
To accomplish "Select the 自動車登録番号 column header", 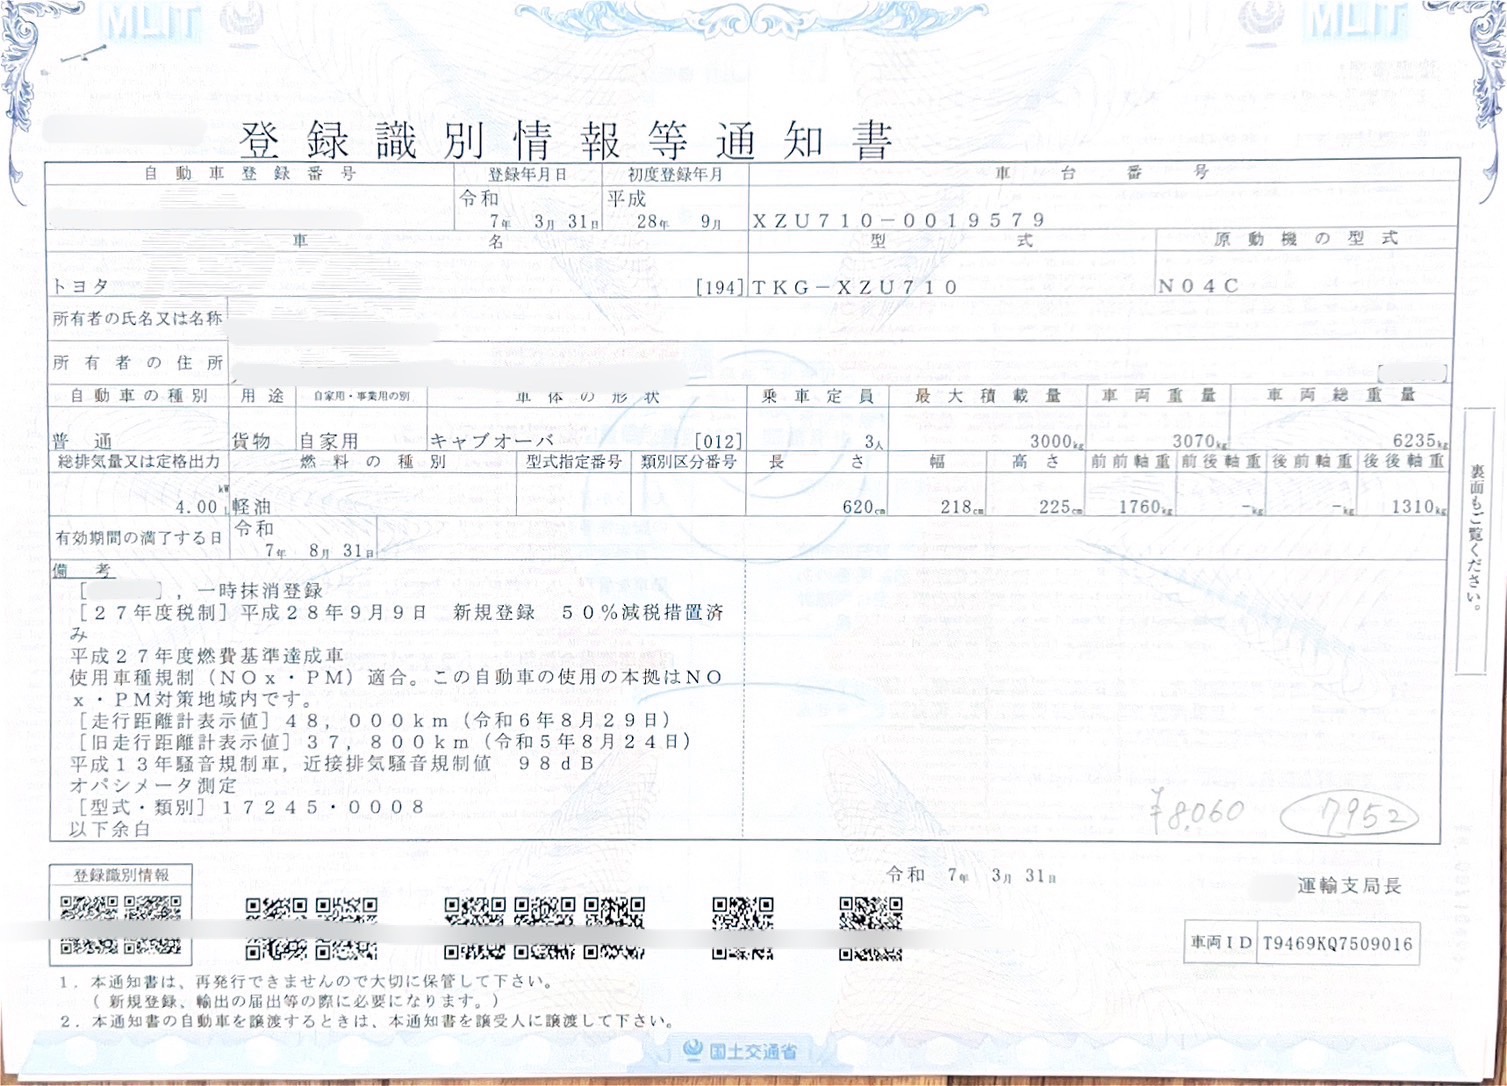I will [x=250, y=173].
